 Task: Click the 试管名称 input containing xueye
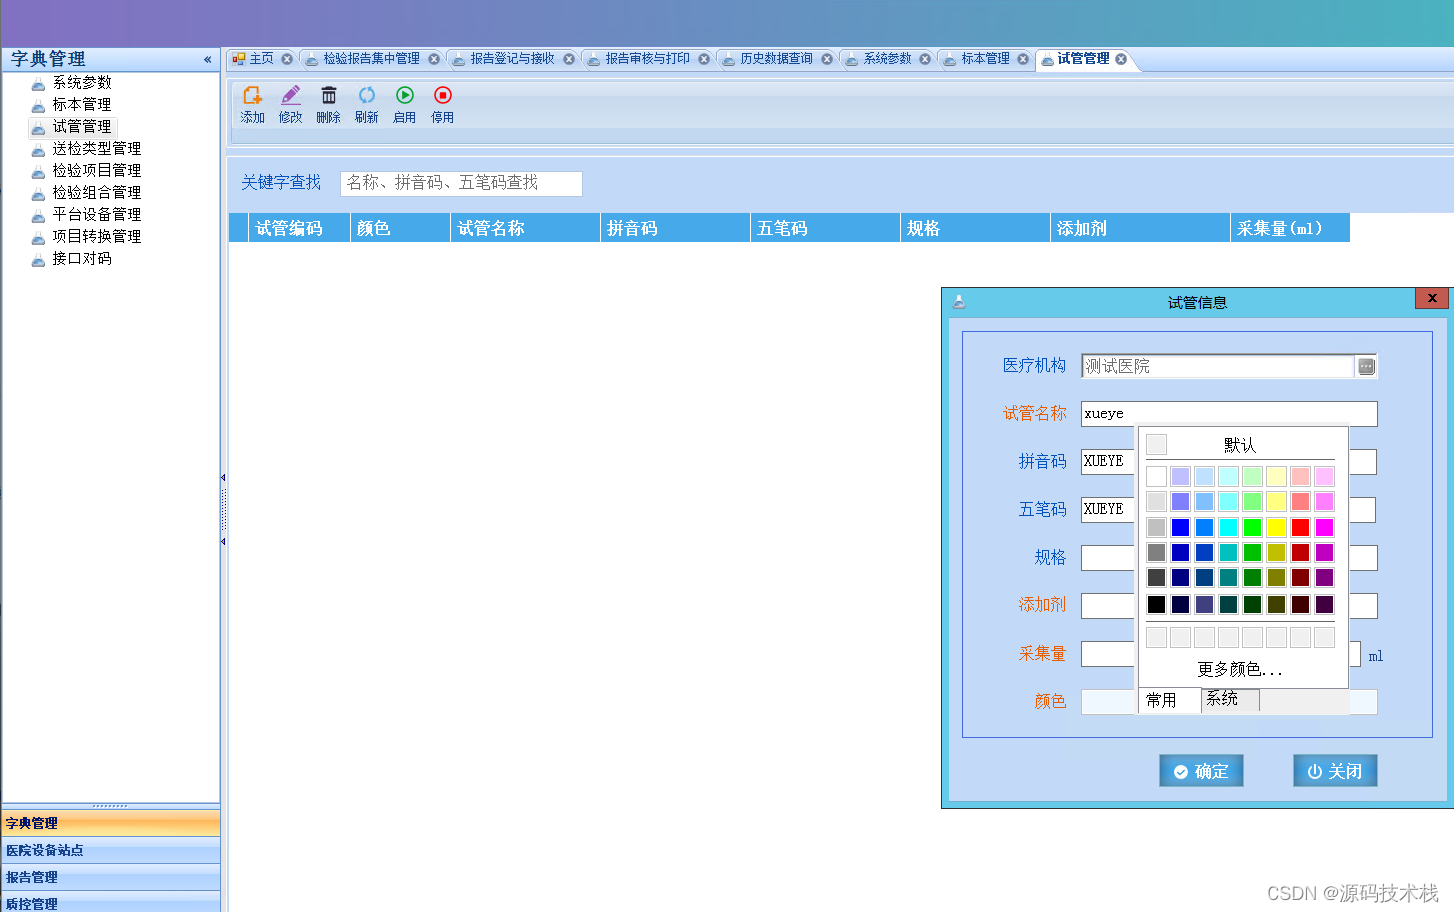[1229, 414]
